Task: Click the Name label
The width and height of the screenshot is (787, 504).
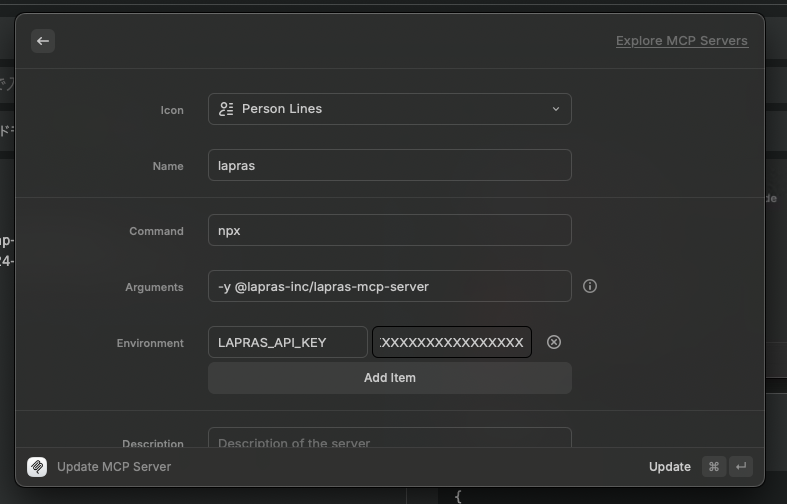Action: (168, 166)
